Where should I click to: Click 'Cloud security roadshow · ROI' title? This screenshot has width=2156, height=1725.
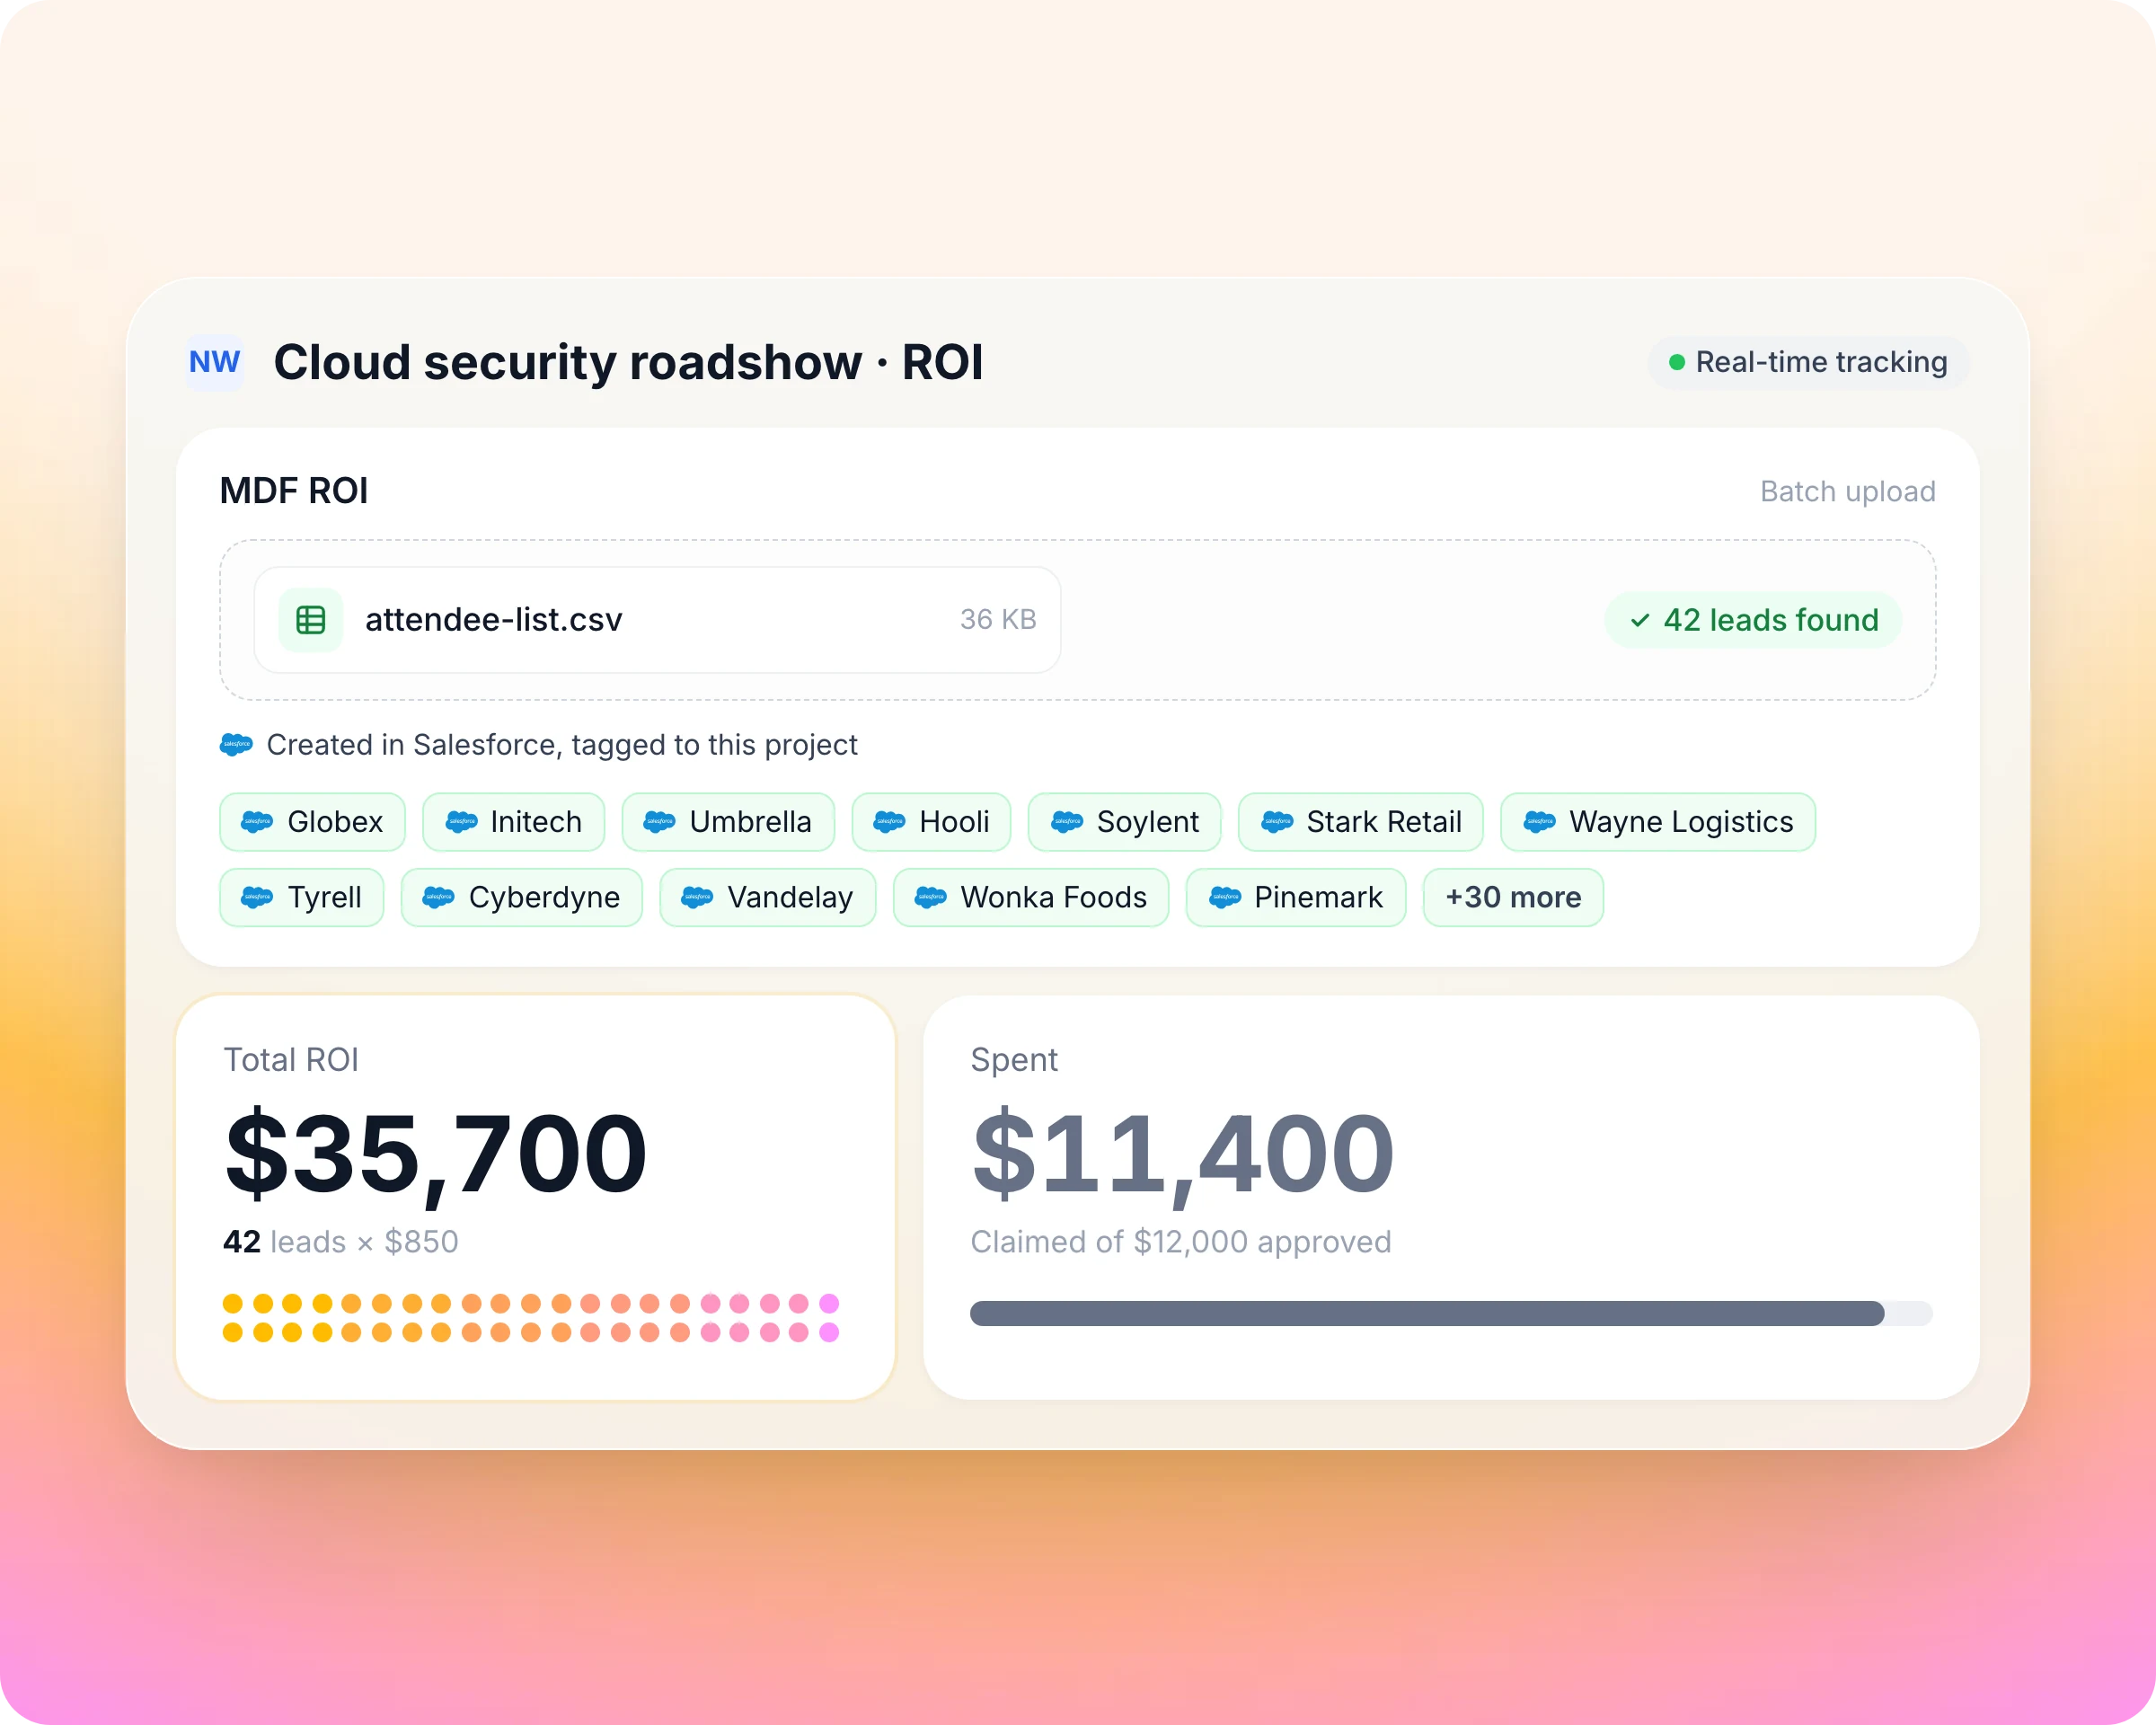click(629, 362)
